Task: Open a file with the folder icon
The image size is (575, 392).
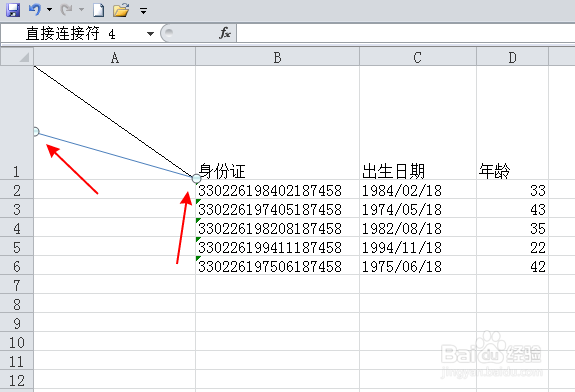Action: [x=121, y=10]
